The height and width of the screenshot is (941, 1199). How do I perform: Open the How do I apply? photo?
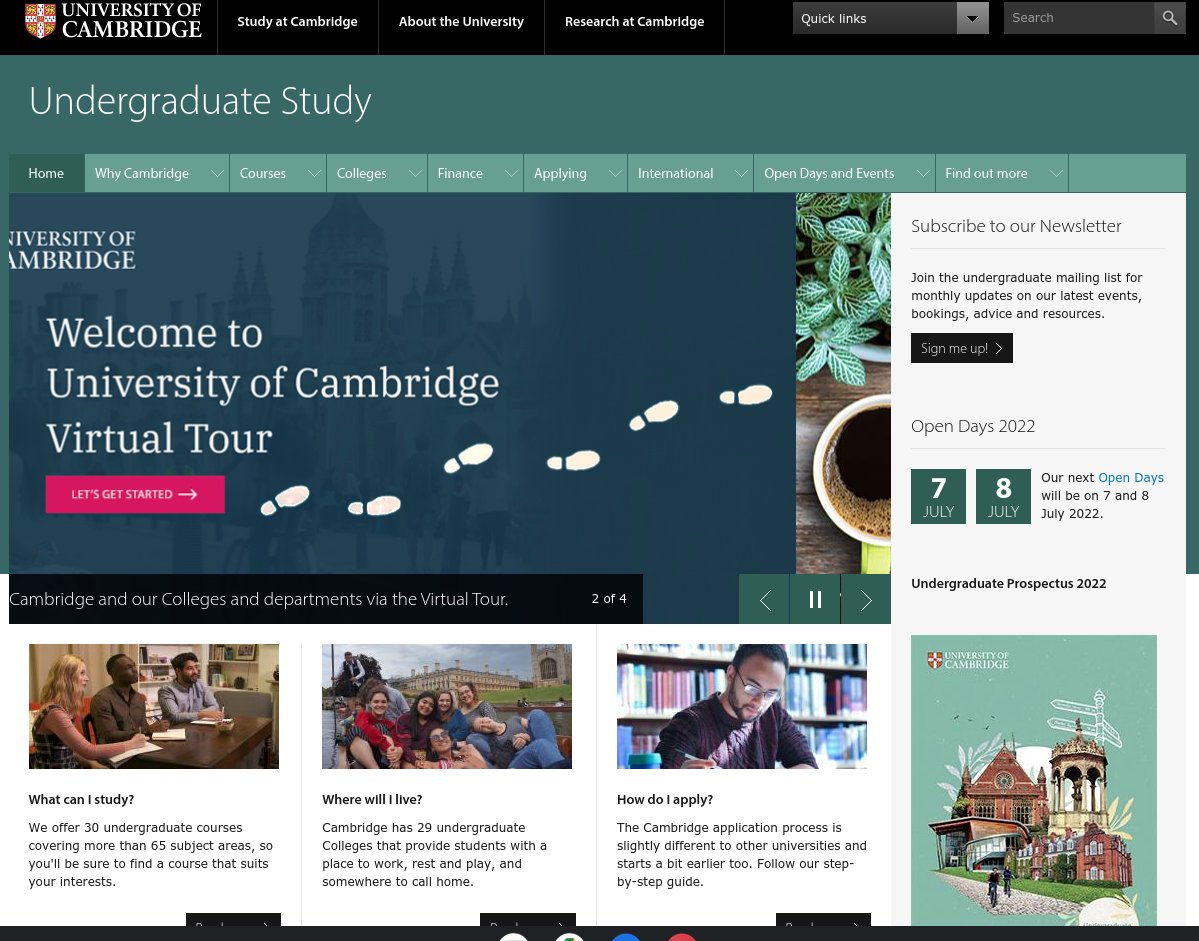coord(742,706)
